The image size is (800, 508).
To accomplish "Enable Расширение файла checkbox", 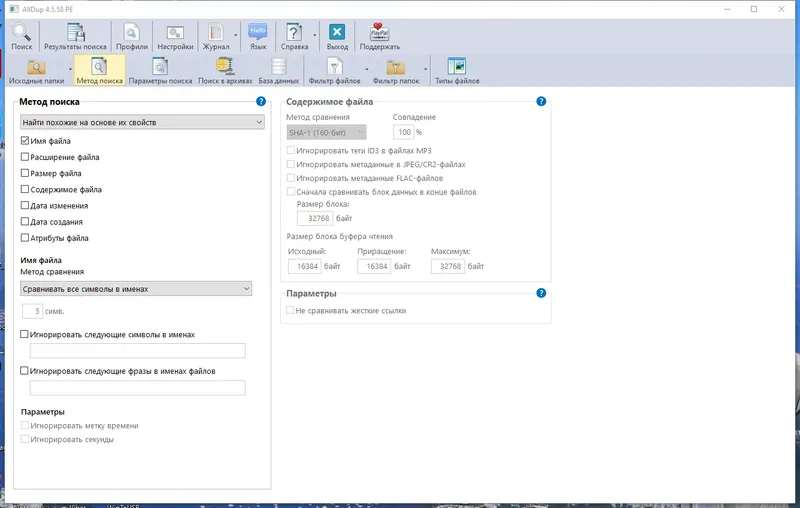I will pyautogui.click(x=24, y=157).
